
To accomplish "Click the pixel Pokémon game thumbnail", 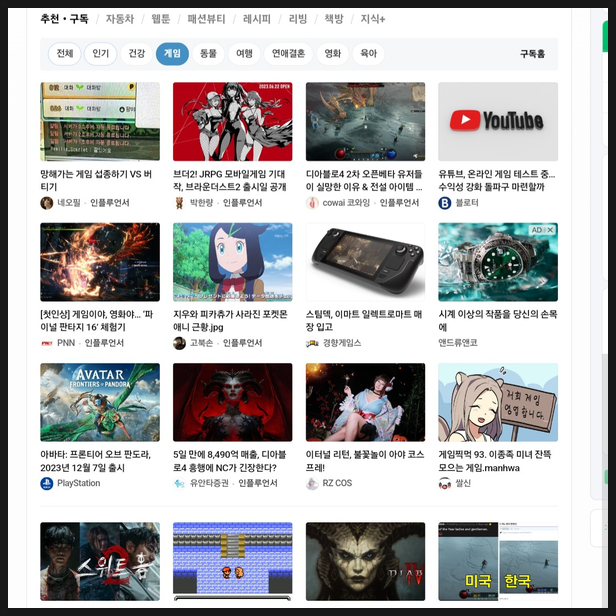I will click(x=233, y=561).
